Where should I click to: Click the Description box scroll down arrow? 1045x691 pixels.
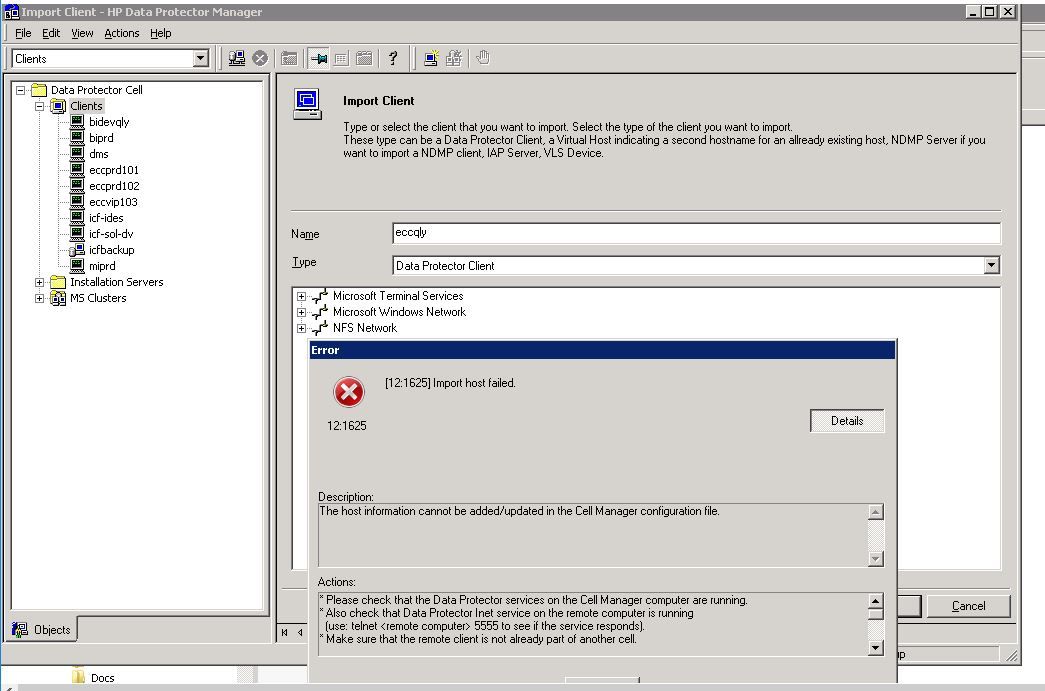(x=876, y=559)
